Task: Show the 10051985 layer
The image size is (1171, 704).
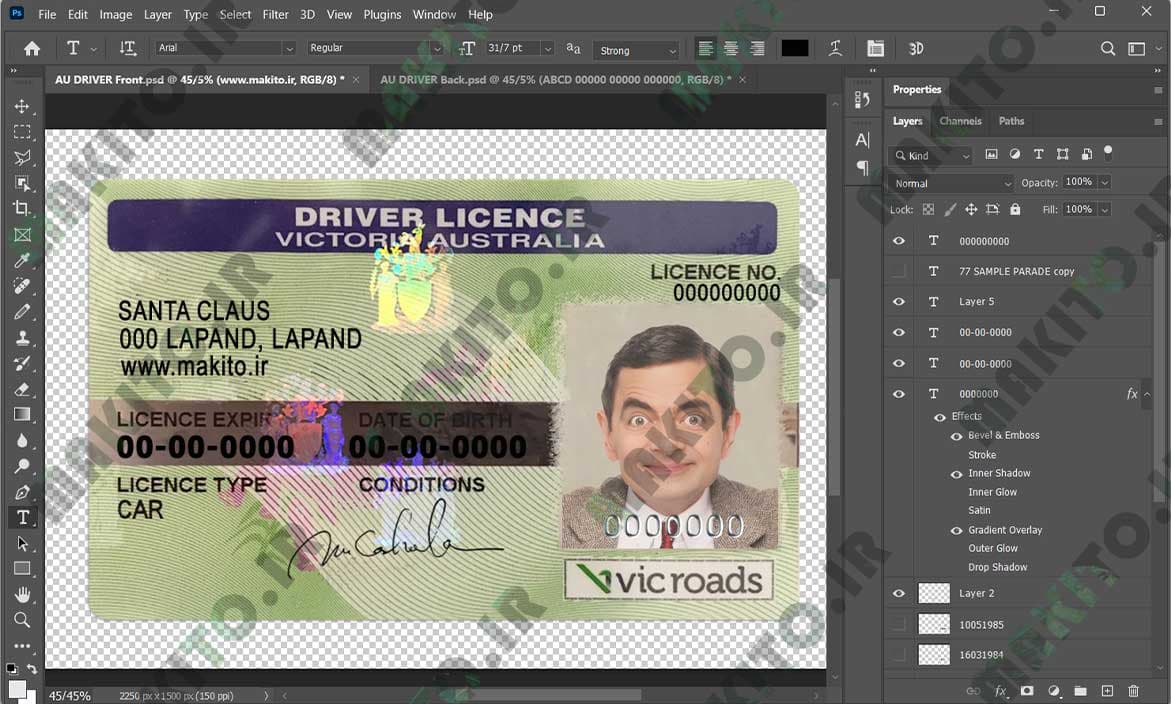Action: (898, 624)
